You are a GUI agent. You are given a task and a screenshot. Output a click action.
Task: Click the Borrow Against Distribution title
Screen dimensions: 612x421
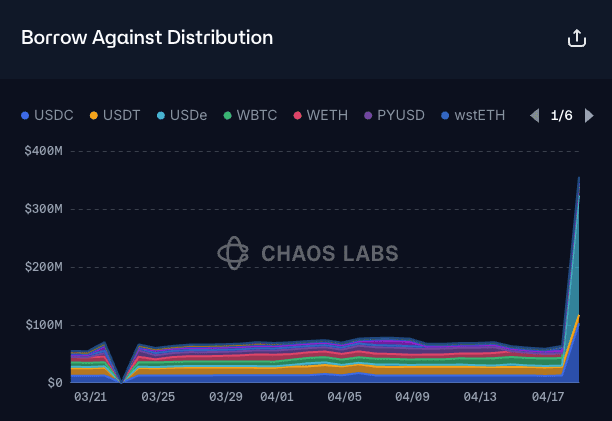(147, 38)
